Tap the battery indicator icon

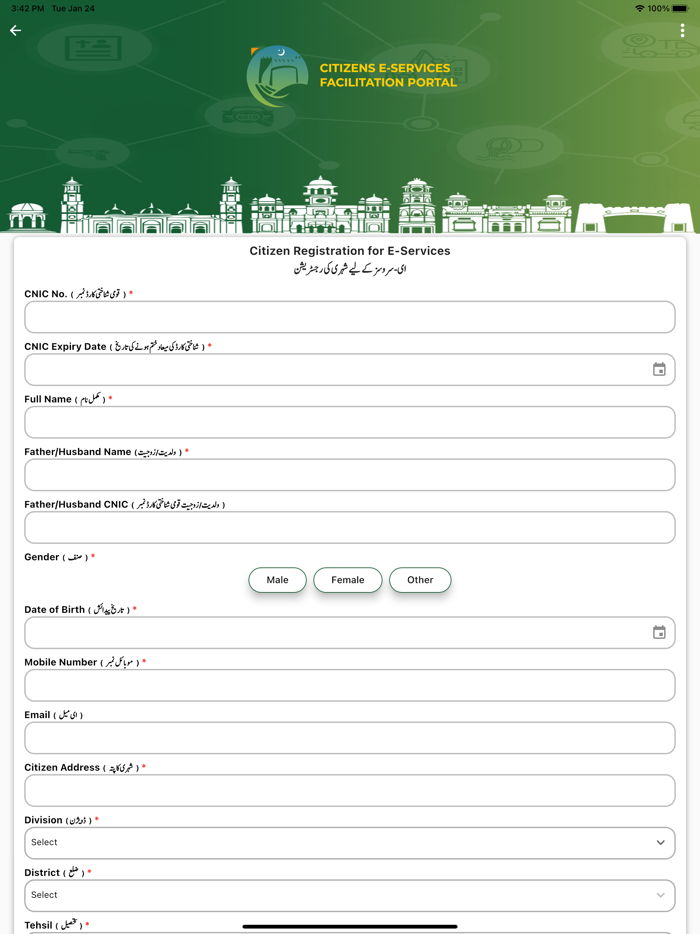click(x=680, y=8)
